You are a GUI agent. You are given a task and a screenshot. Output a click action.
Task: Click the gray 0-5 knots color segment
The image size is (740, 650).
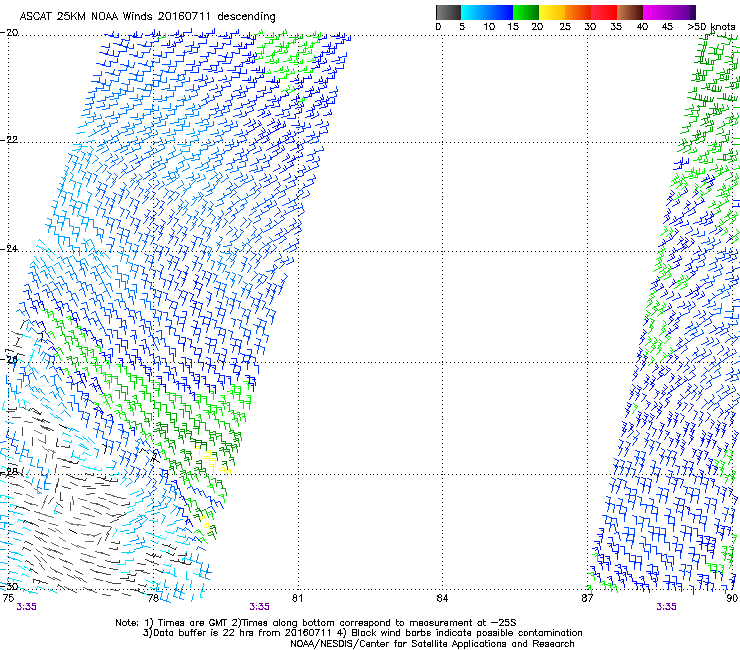[x=448, y=12]
